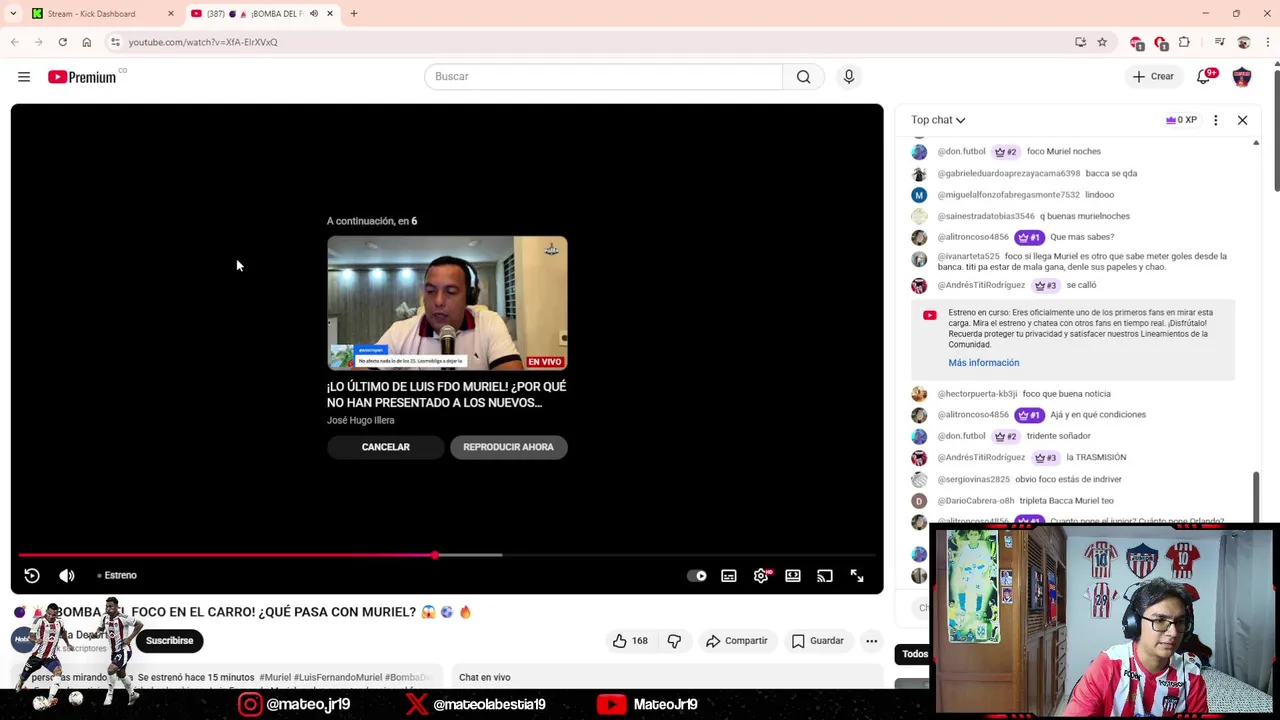The height and width of the screenshot is (720, 1280).
Task: Open more actions menu below video
Action: pyautogui.click(x=872, y=641)
